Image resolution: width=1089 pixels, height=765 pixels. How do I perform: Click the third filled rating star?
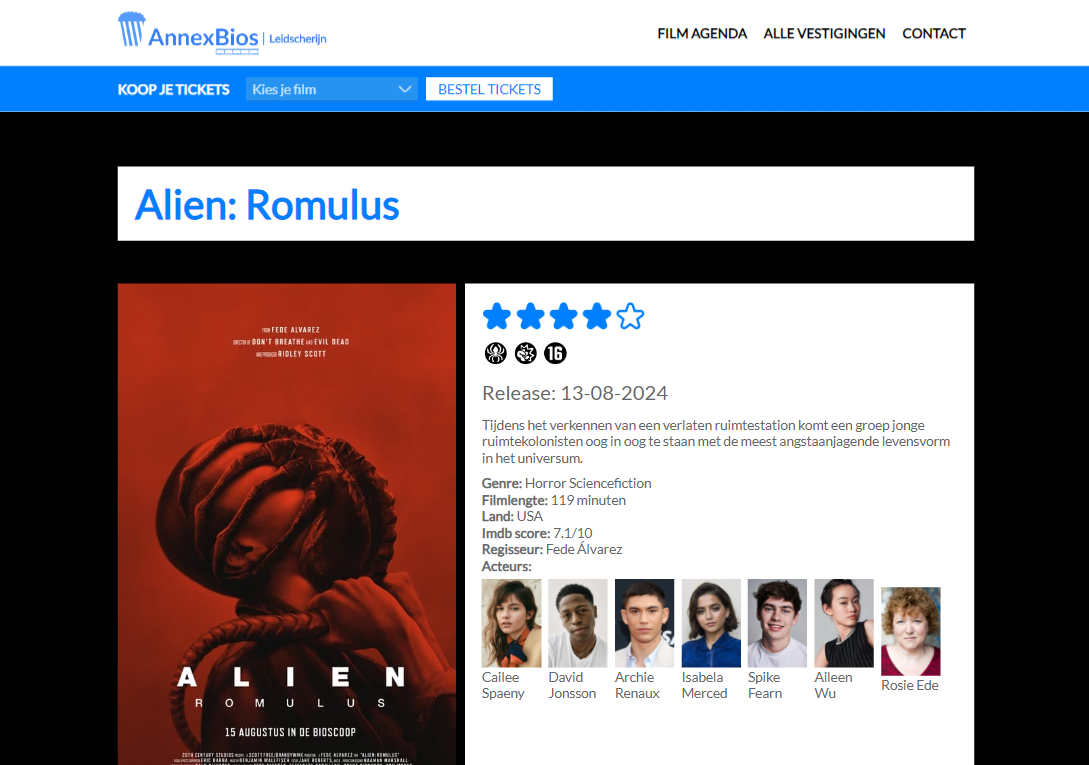coord(563,316)
